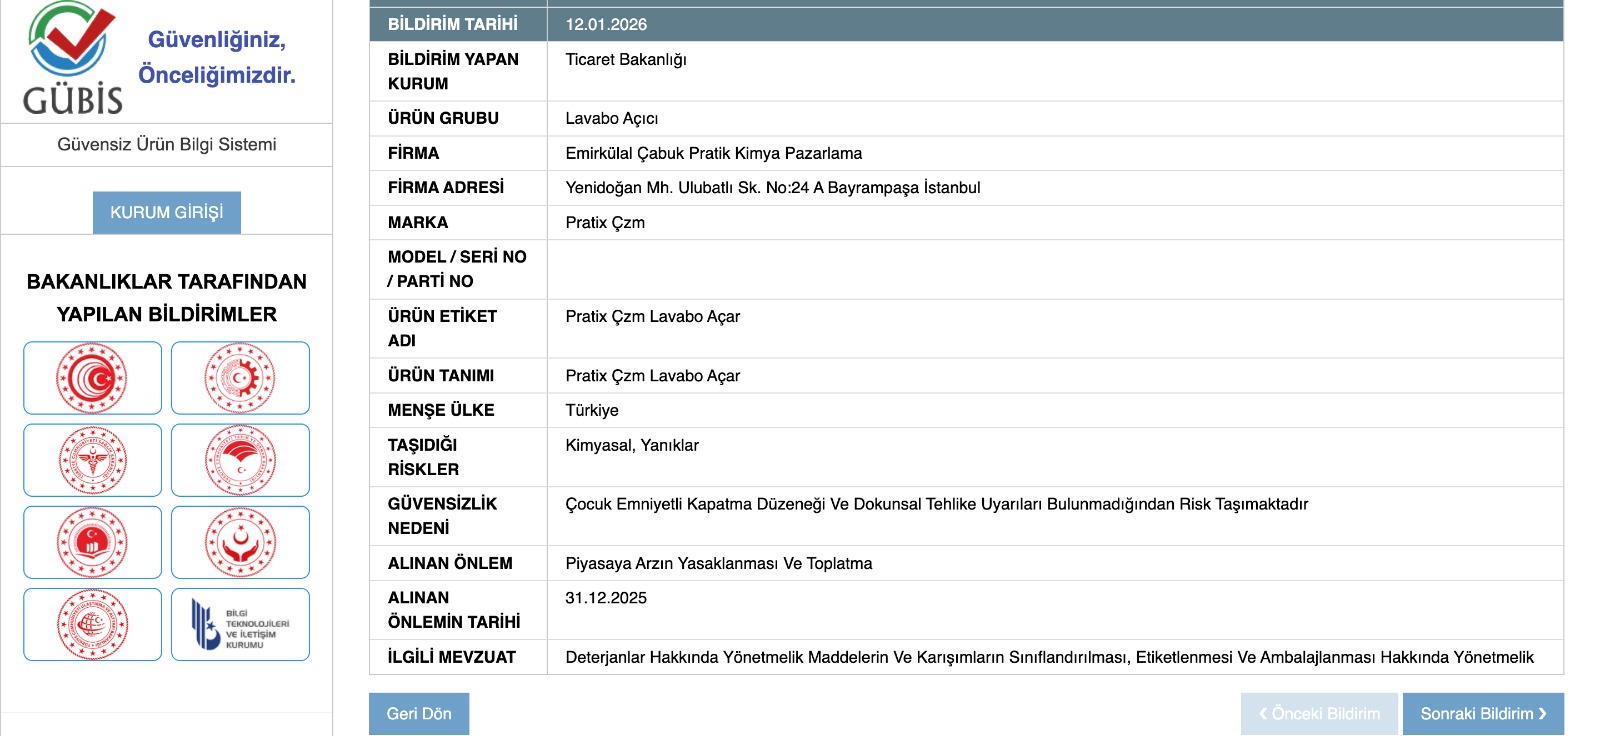Open the Tarım ve Orman Bakanlığı emblem
The image size is (1600, 736).
[240, 460]
